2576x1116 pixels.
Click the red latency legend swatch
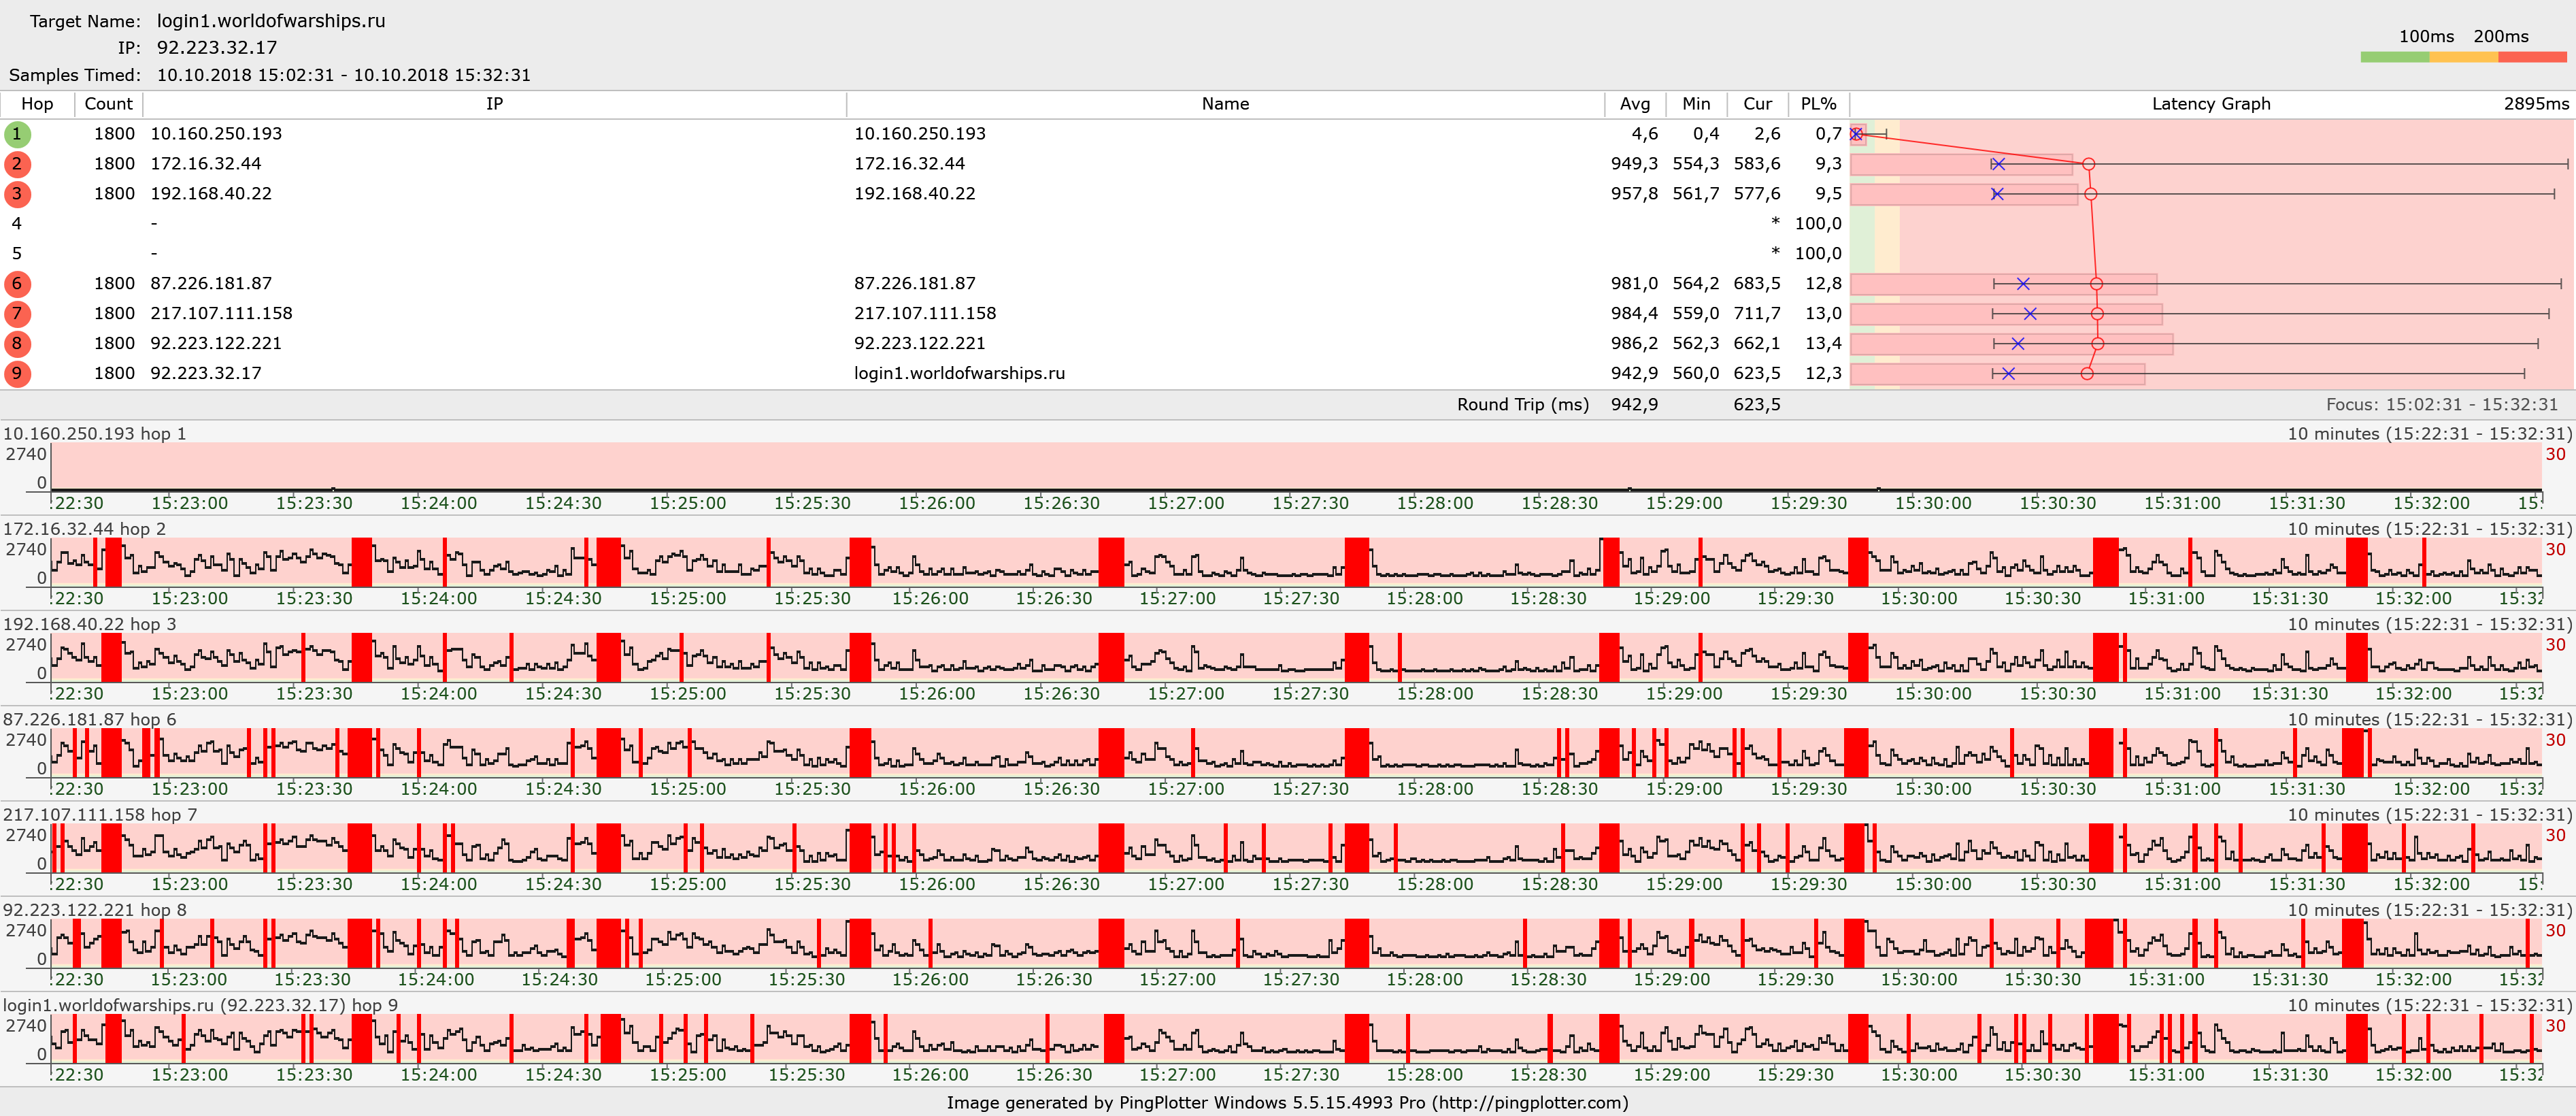pos(2532,57)
